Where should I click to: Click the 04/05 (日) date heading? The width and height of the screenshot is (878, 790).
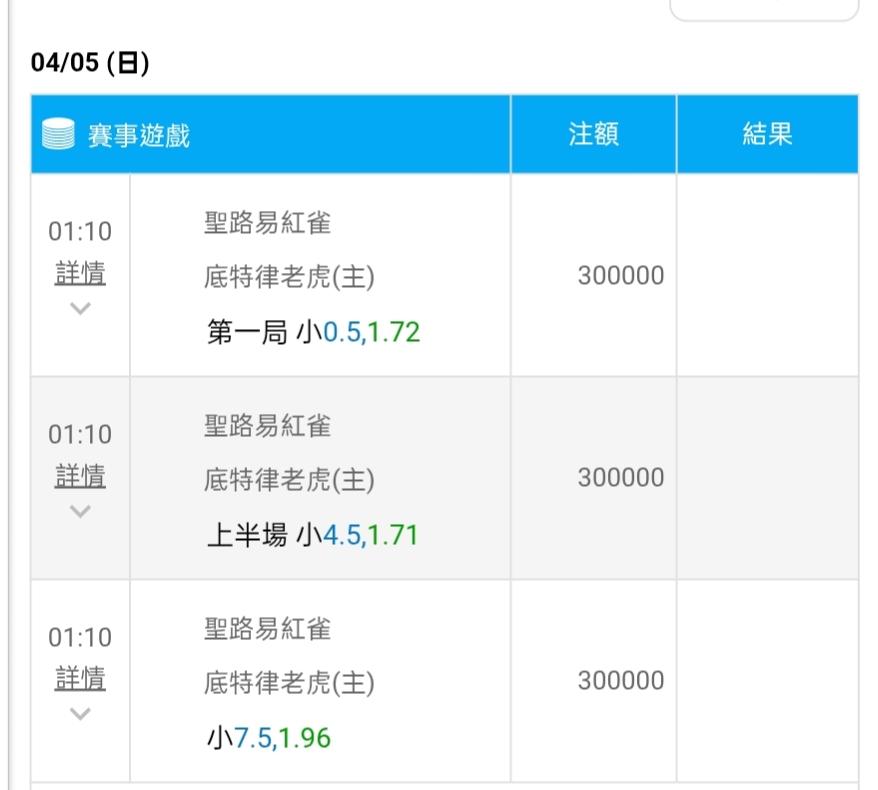[x=90, y=63]
